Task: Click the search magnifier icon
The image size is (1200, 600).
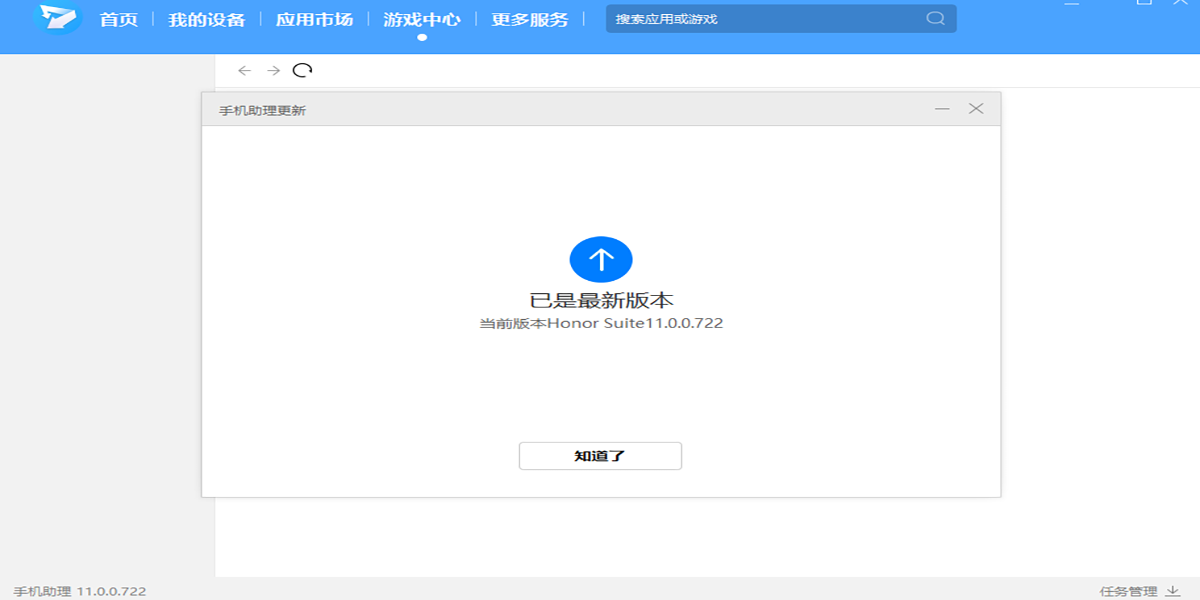Action: click(x=935, y=18)
